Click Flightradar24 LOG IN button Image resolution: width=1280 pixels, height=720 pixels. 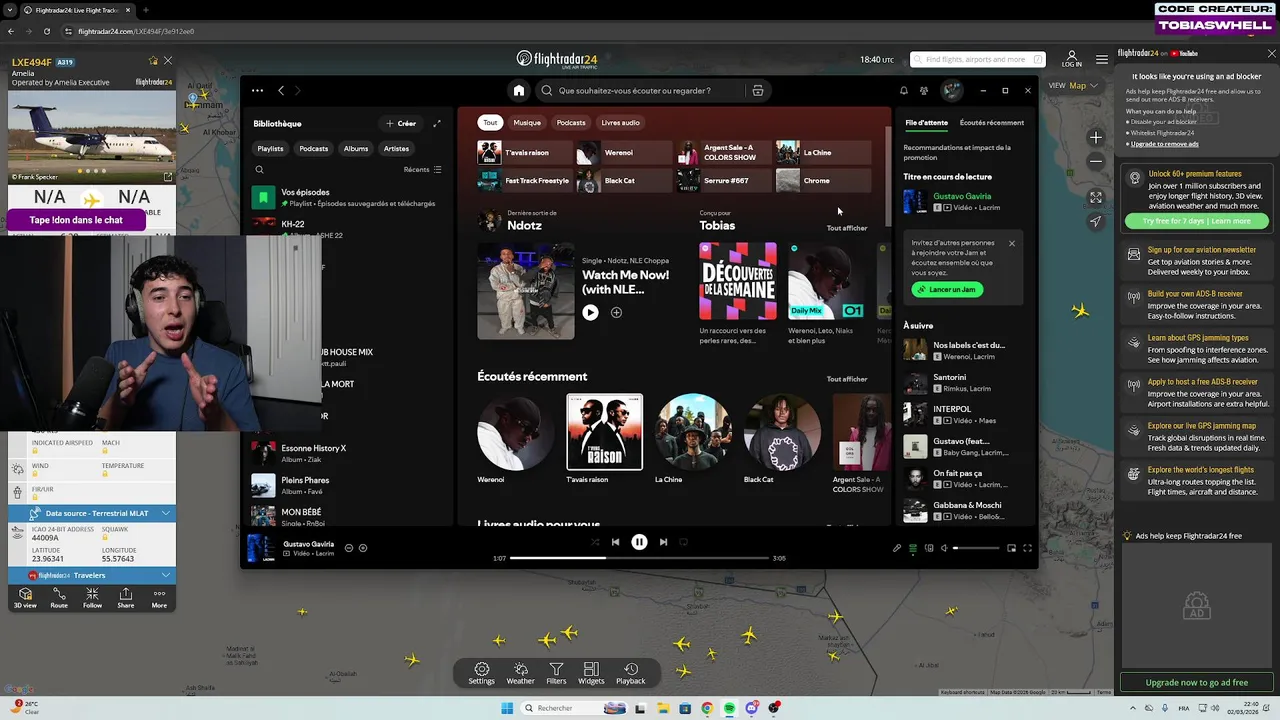1072,59
